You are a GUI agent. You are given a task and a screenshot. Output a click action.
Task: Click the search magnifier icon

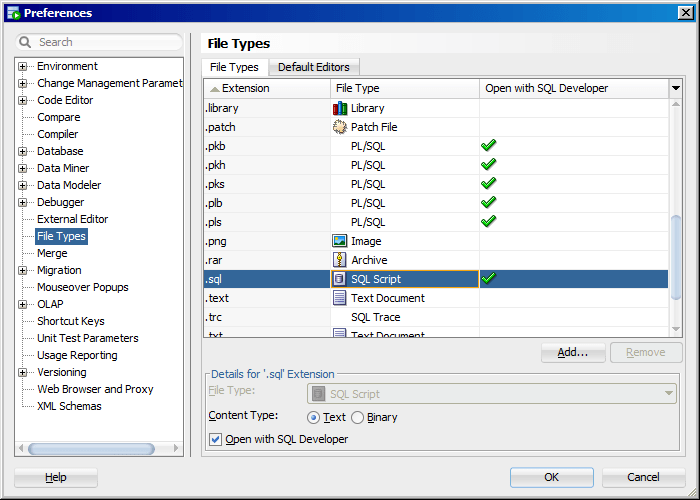[25, 42]
